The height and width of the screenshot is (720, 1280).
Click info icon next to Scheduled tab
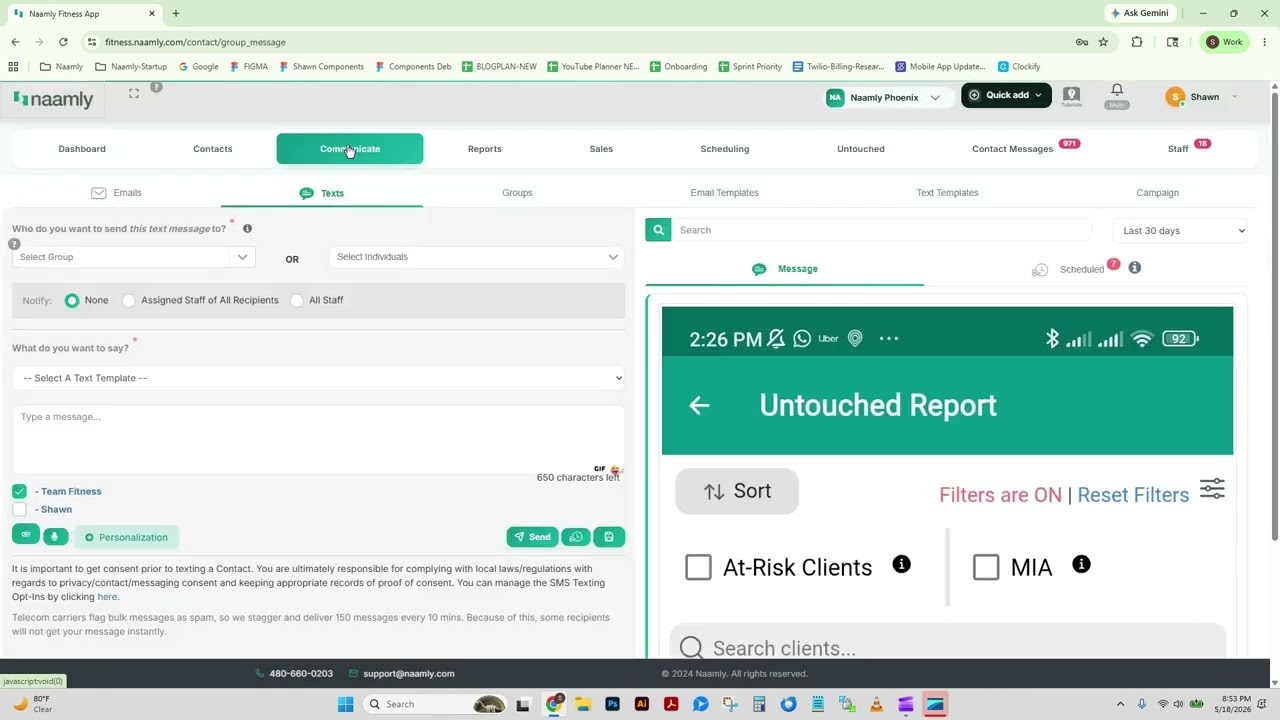coord(1134,268)
